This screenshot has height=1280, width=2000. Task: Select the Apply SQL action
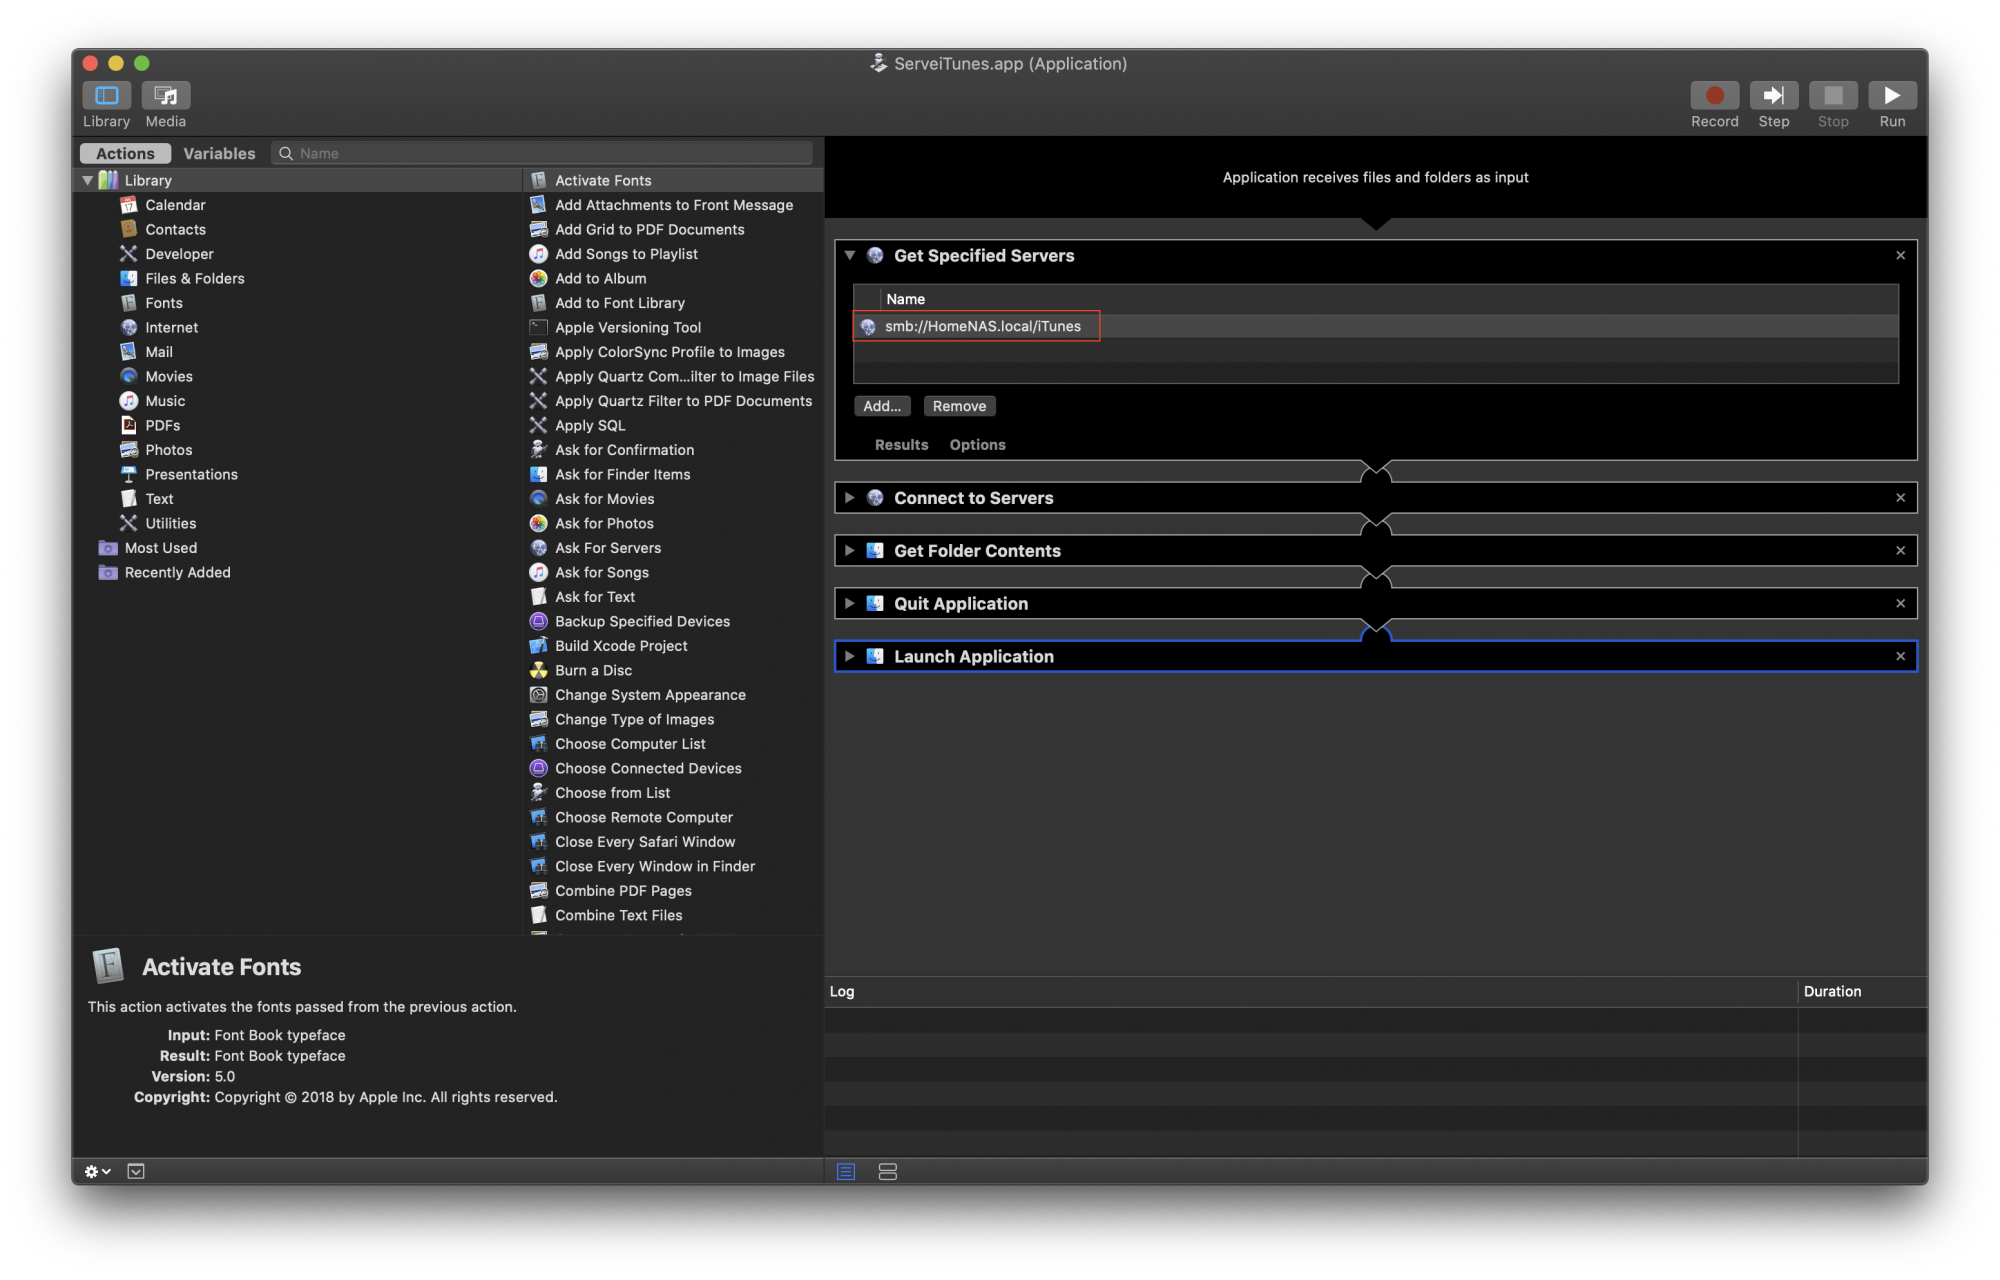pos(590,425)
